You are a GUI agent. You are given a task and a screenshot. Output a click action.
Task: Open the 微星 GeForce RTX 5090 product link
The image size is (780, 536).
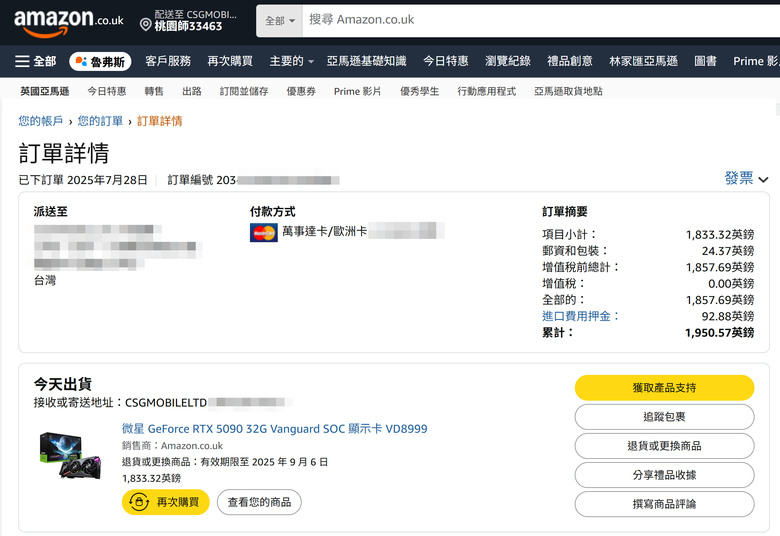275,429
